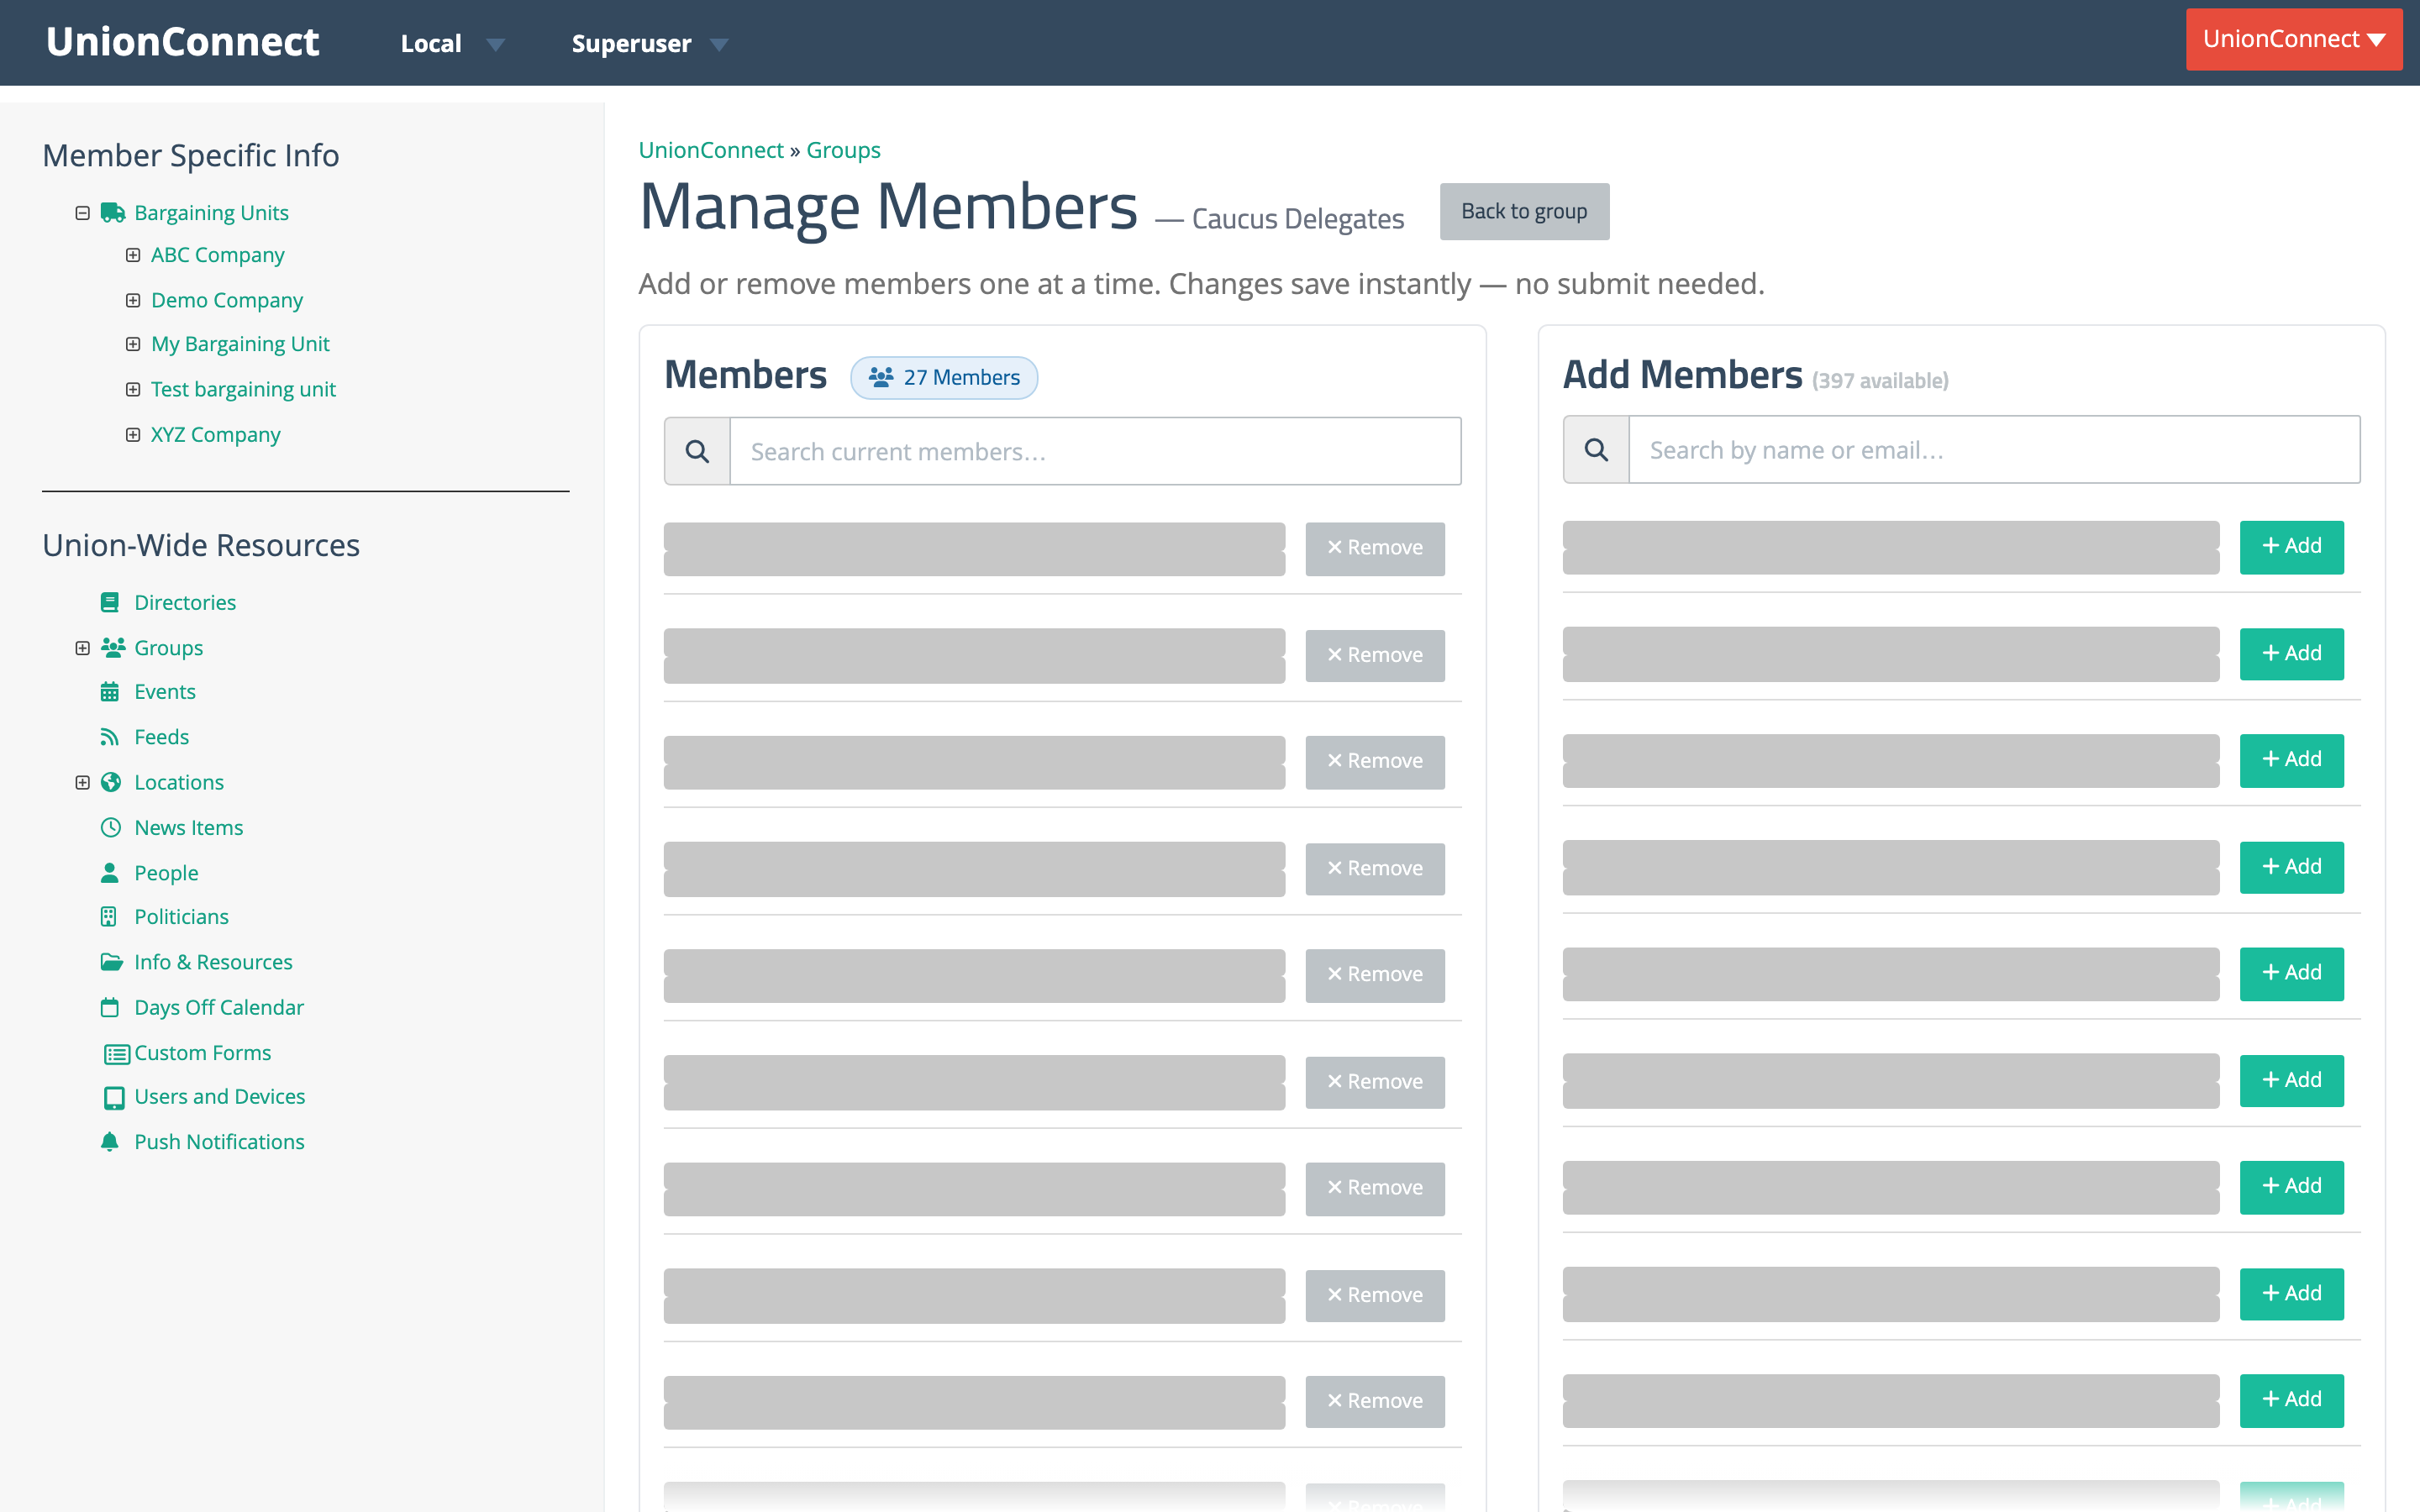
Task: Open the Groups sidebar link
Action: [169, 648]
